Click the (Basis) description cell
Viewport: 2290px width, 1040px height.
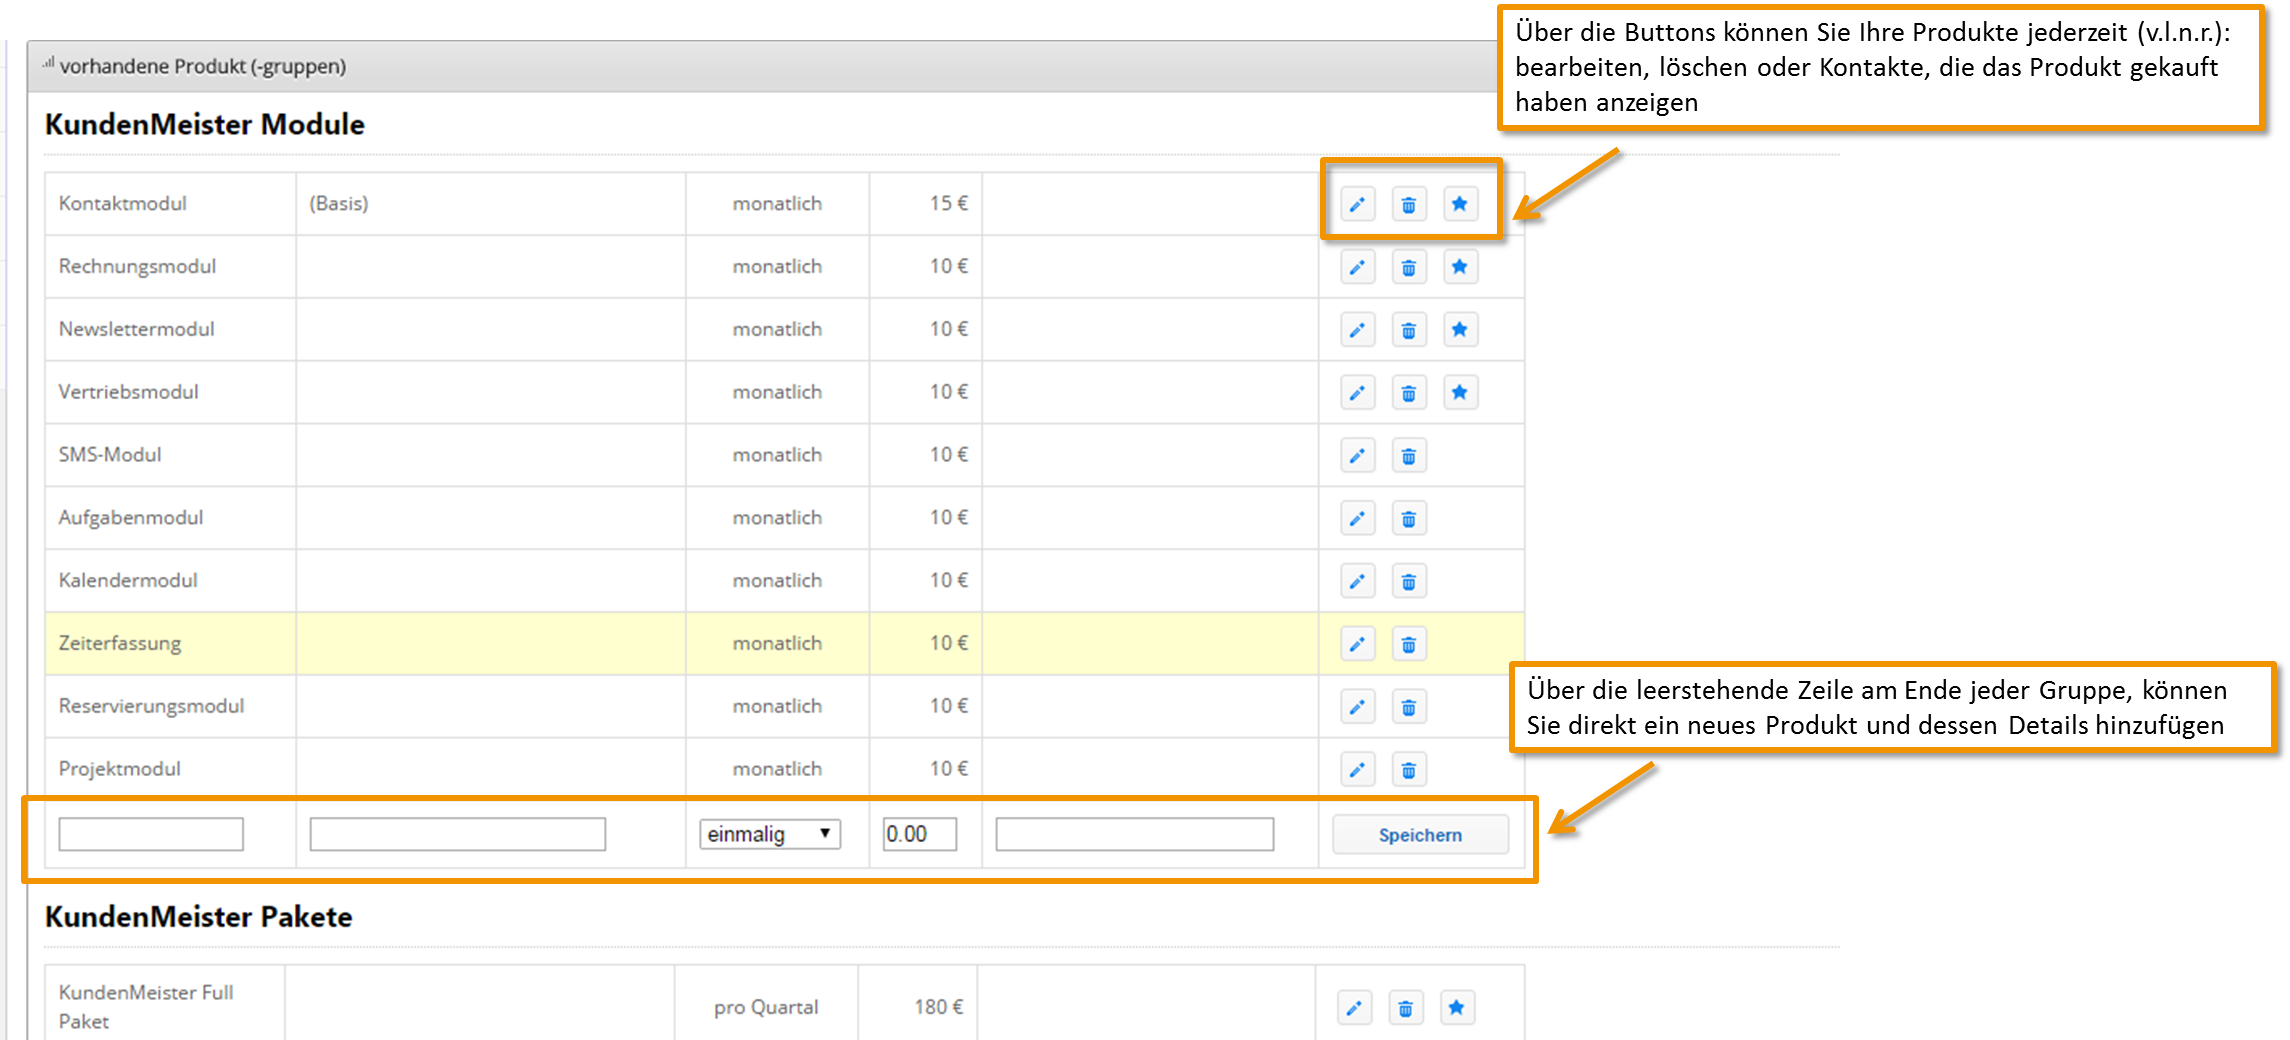490,203
